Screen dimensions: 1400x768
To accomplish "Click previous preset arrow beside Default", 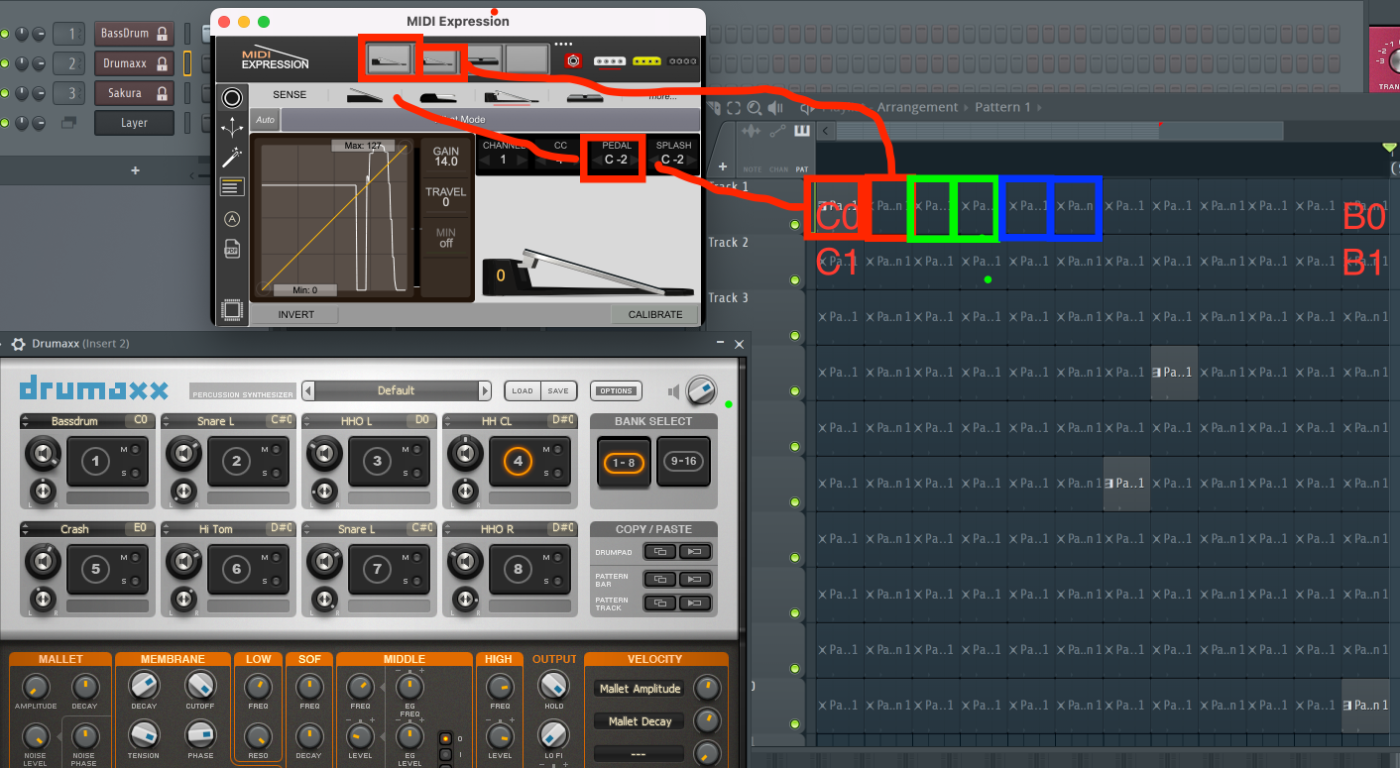I will pos(308,391).
